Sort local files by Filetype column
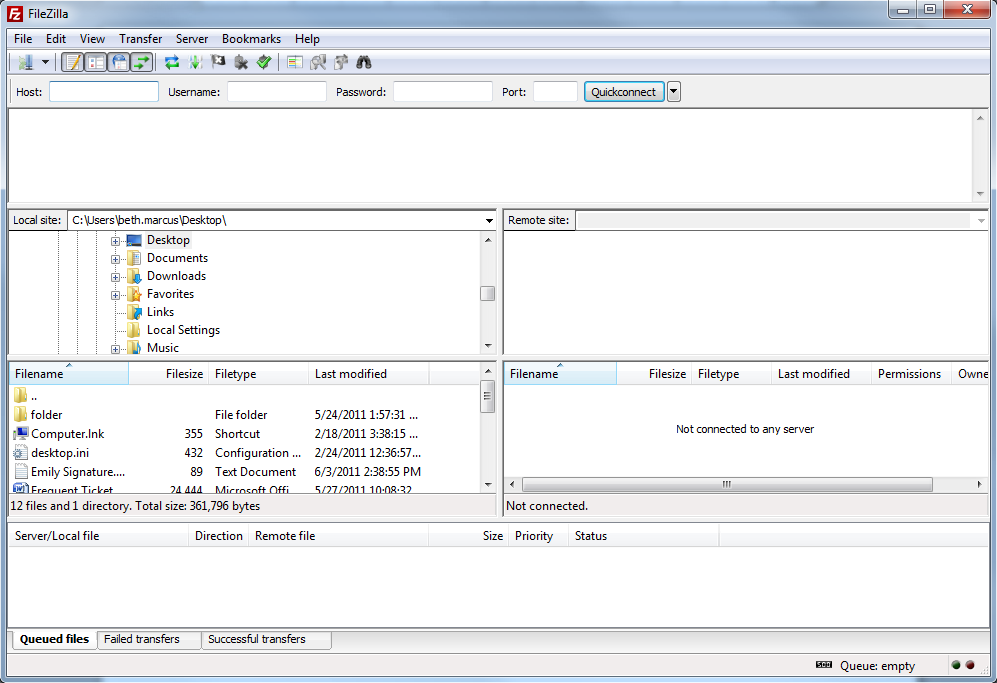The width and height of the screenshot is (997, 683). click(x=259, y=374)
